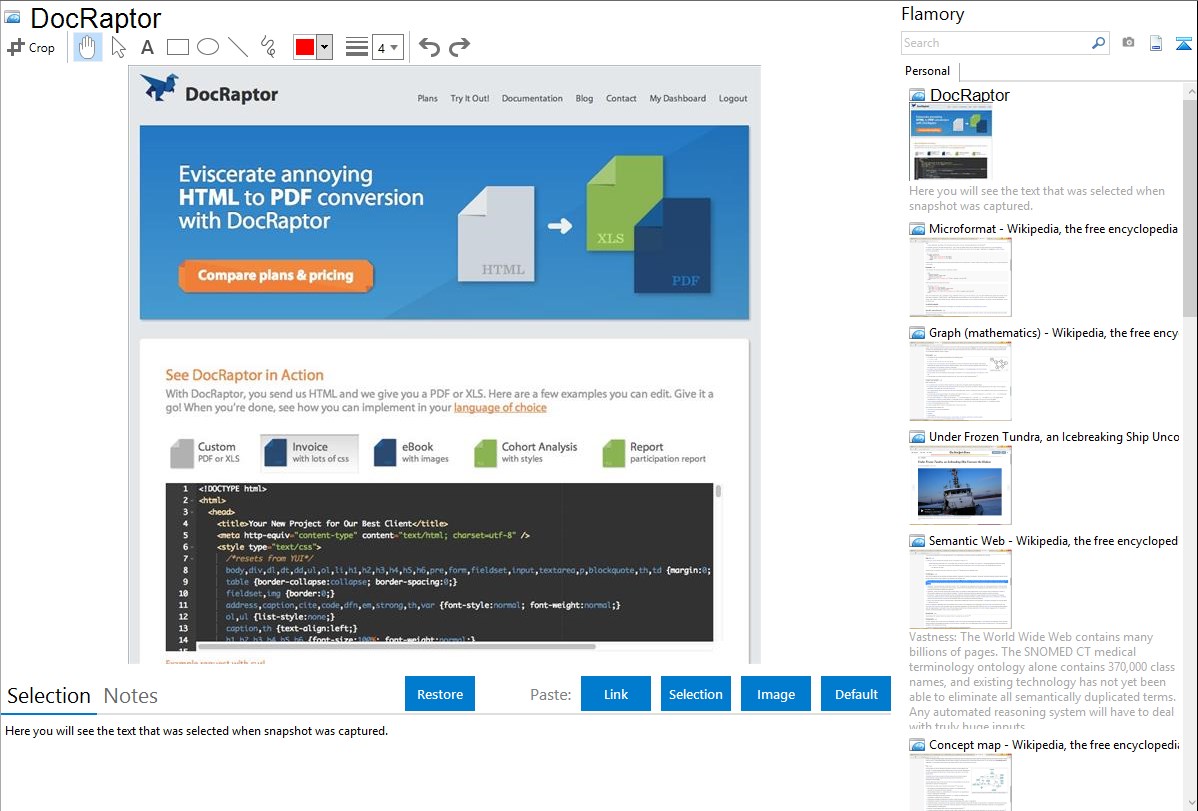The height and width of the screenshot is (811, 1198).
Task: Open the Semantic Web thumbnail
Action: (x=960, y=589)
